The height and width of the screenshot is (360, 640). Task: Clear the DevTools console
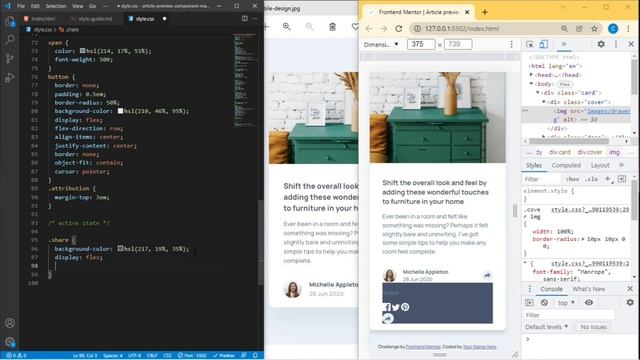544,303
